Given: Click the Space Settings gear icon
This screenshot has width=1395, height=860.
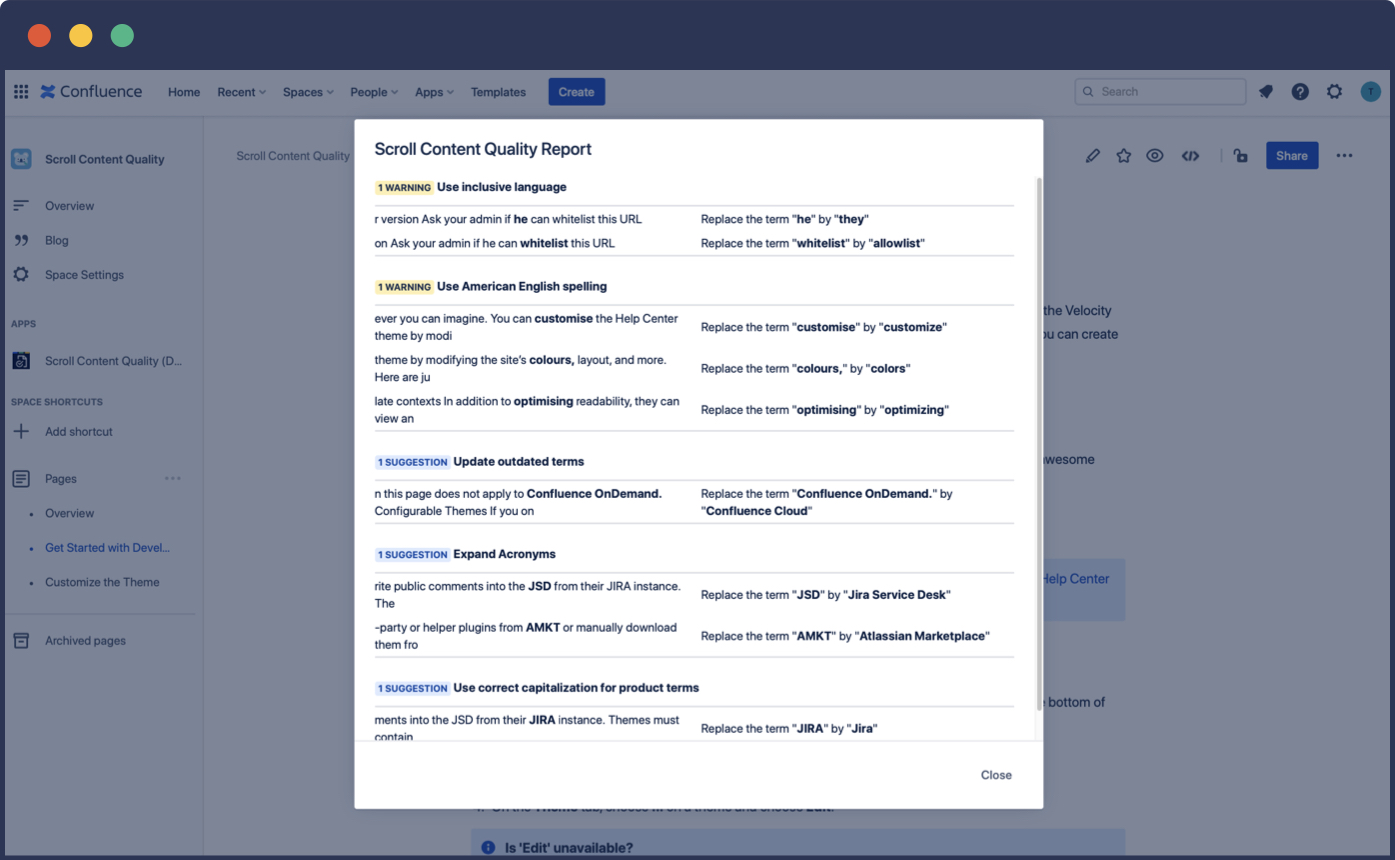Looking at the screenshot, I should (x=20, y=274).
